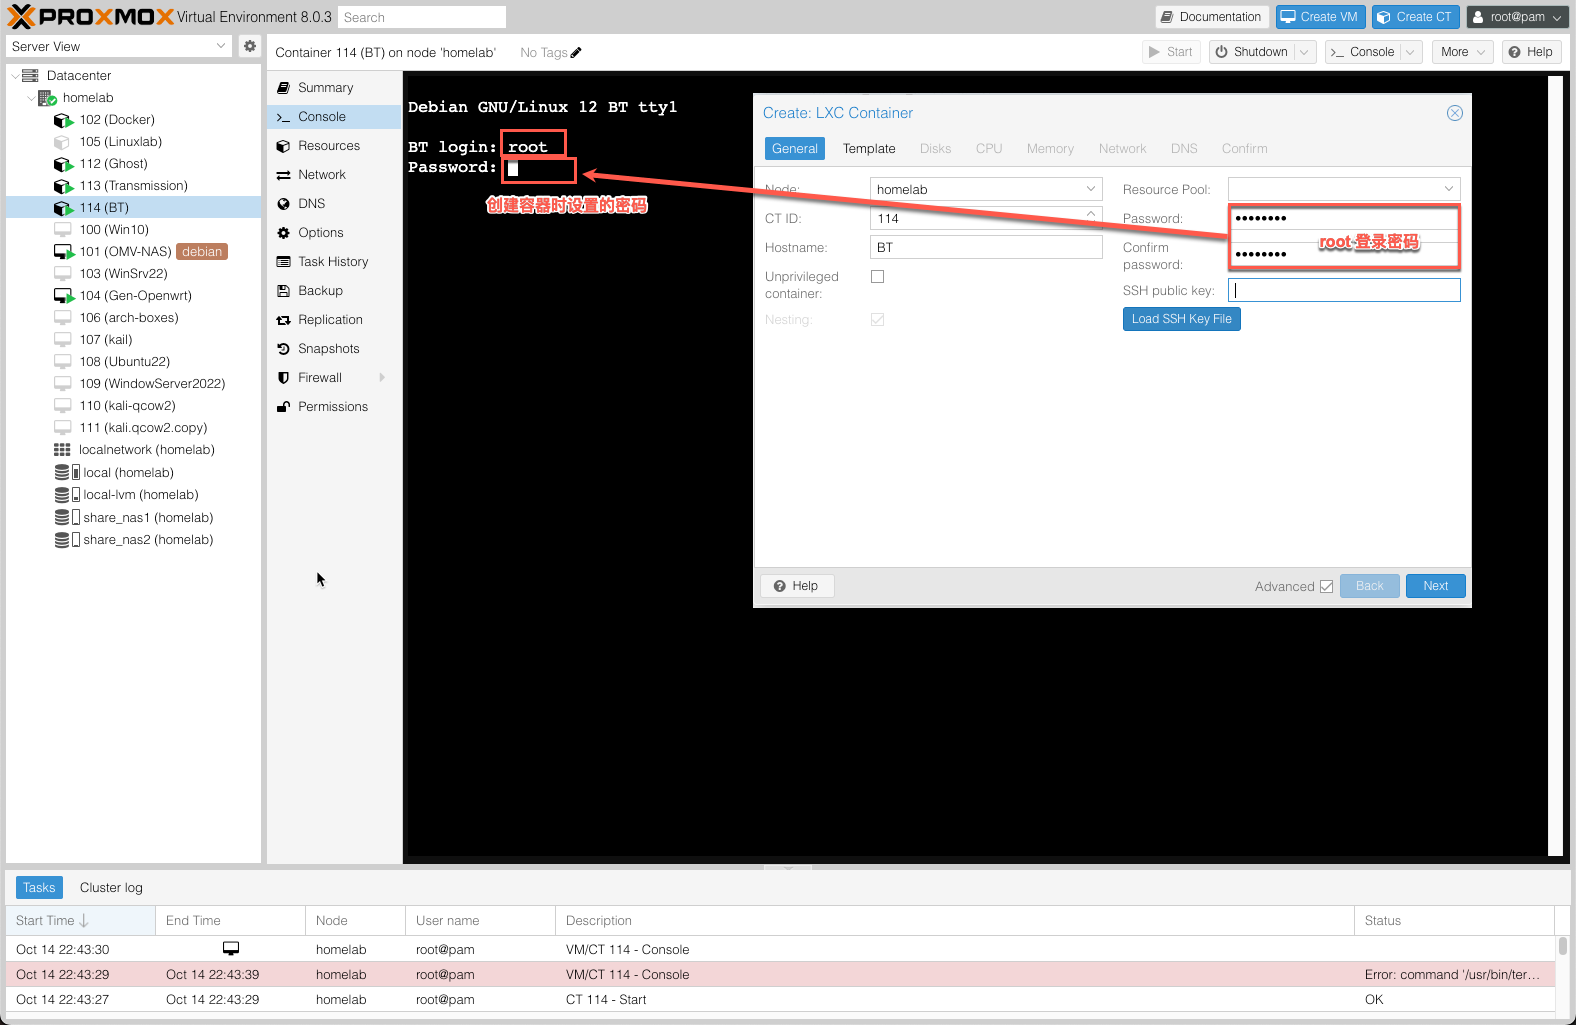Open the More dropdown menu
1576x1025 pixels.
coord(1463,52)
